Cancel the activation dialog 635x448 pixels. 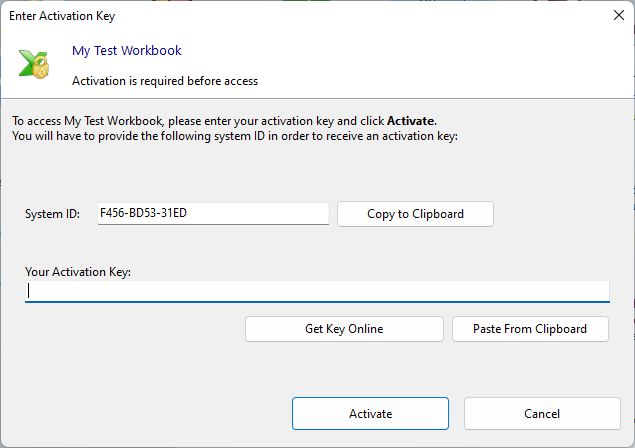coord(541,413)
